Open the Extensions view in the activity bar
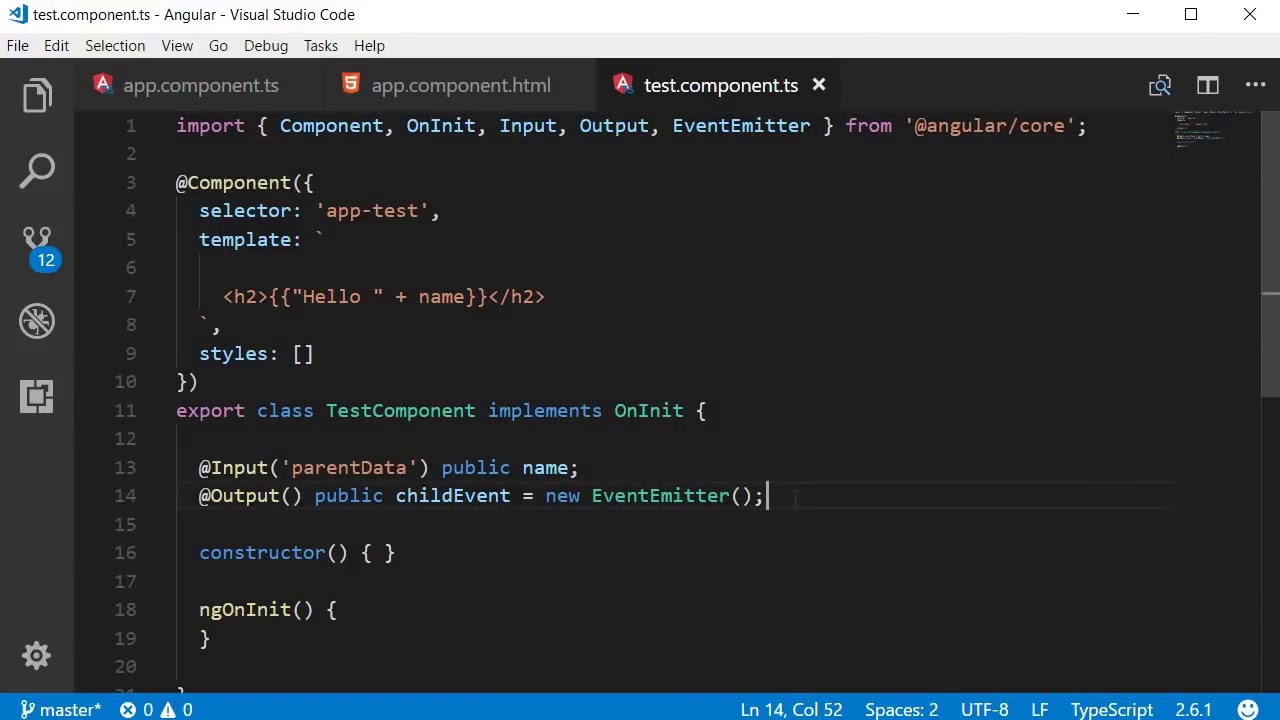Image resolution: width=1280 pixels, height=720 pixels. pyautogui.click(x=37, y=396)
